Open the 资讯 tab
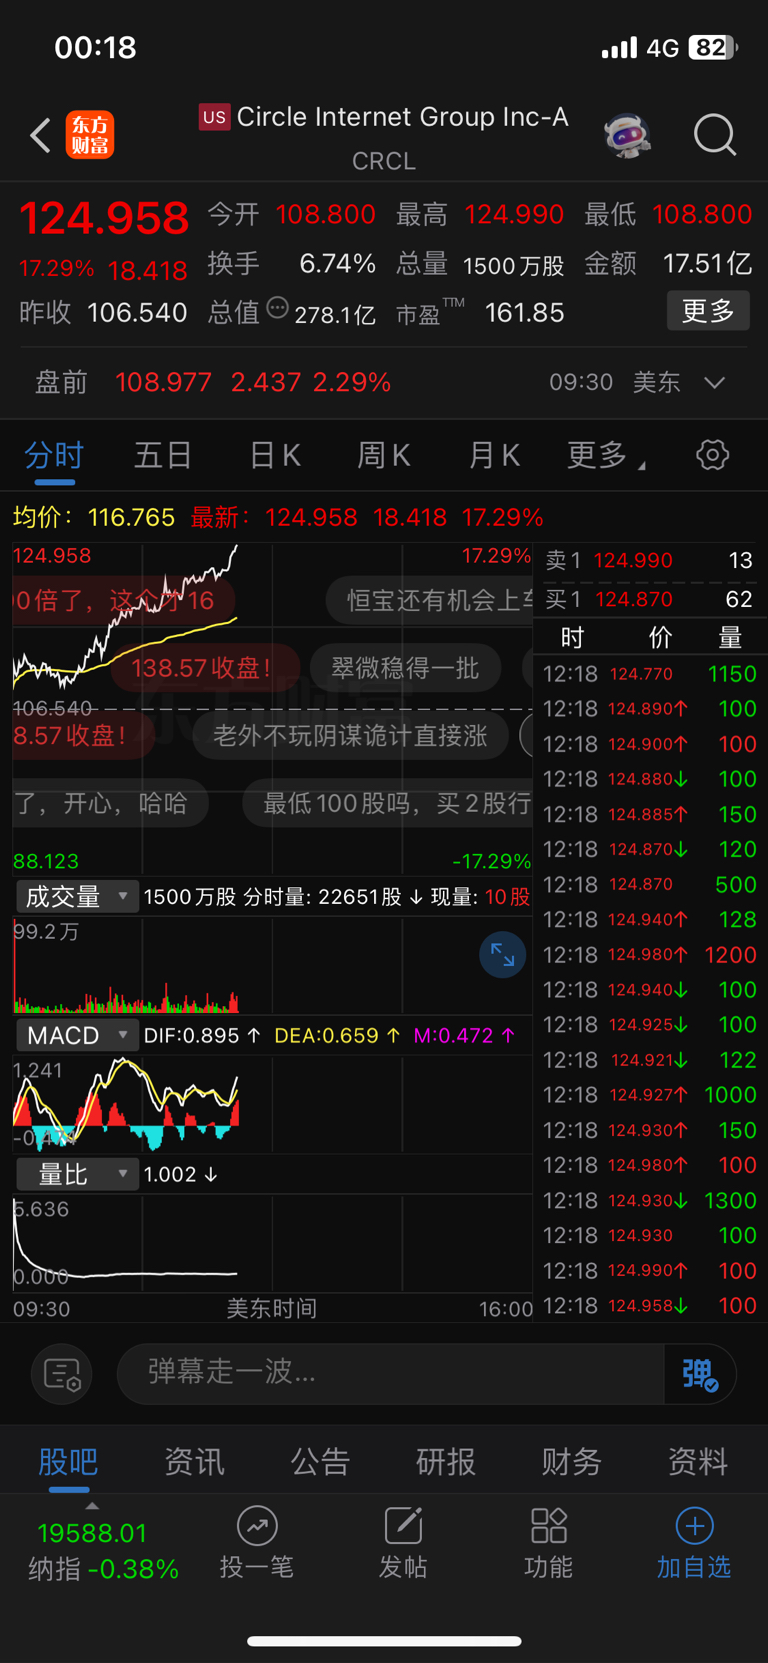768x1663 pixels. click(x=194, y=1462)
